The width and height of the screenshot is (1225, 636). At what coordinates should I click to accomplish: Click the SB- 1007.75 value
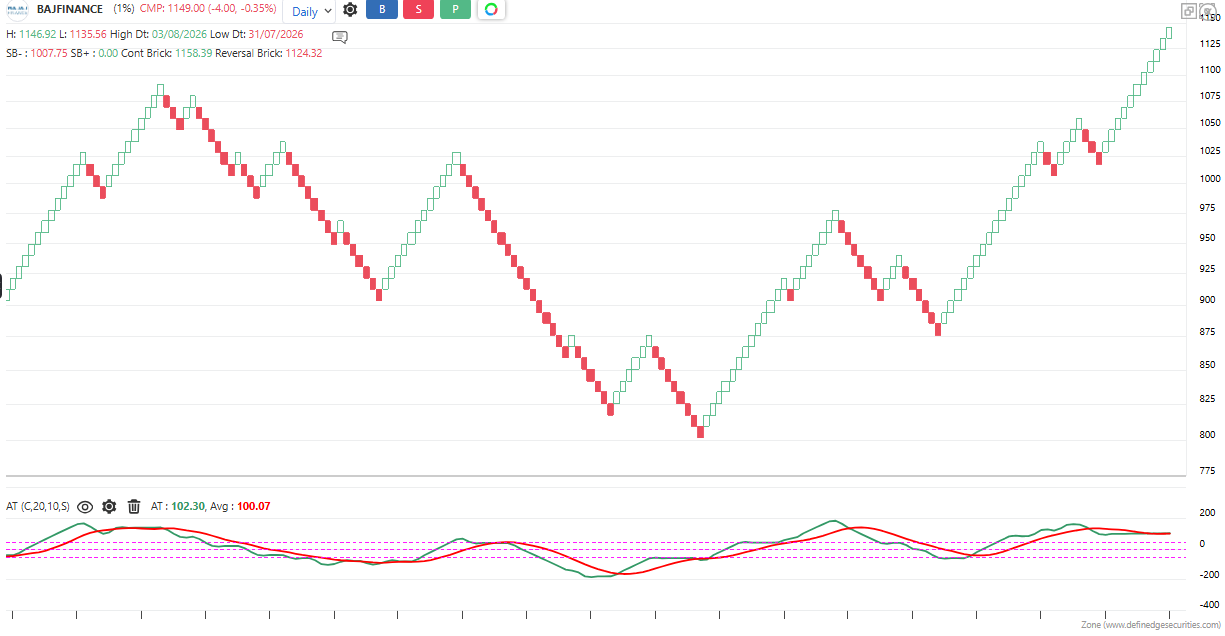click(49, 53)
